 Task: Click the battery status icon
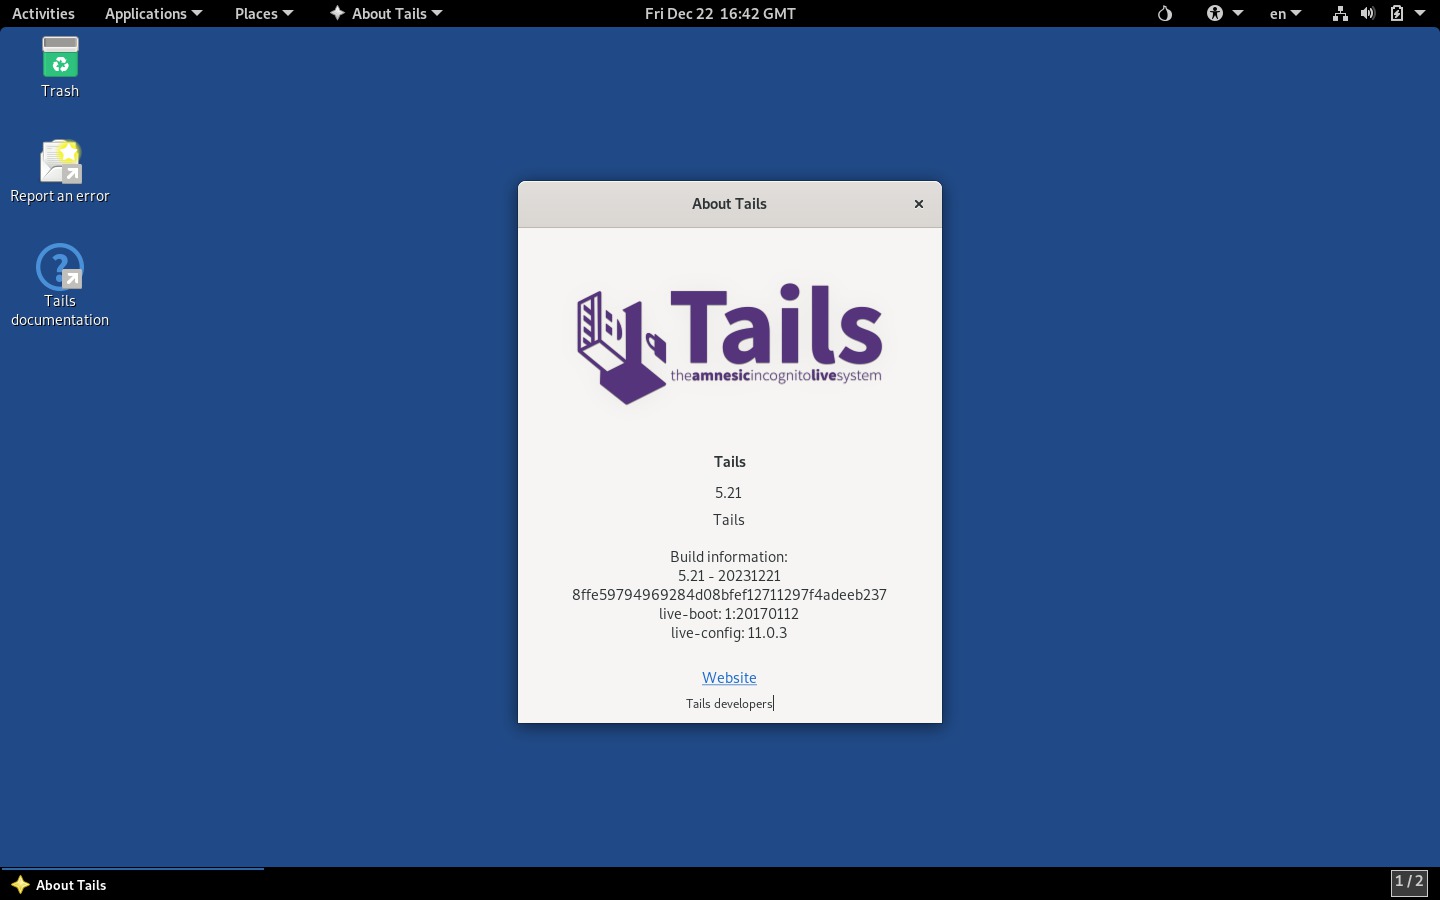point(1396,14)
